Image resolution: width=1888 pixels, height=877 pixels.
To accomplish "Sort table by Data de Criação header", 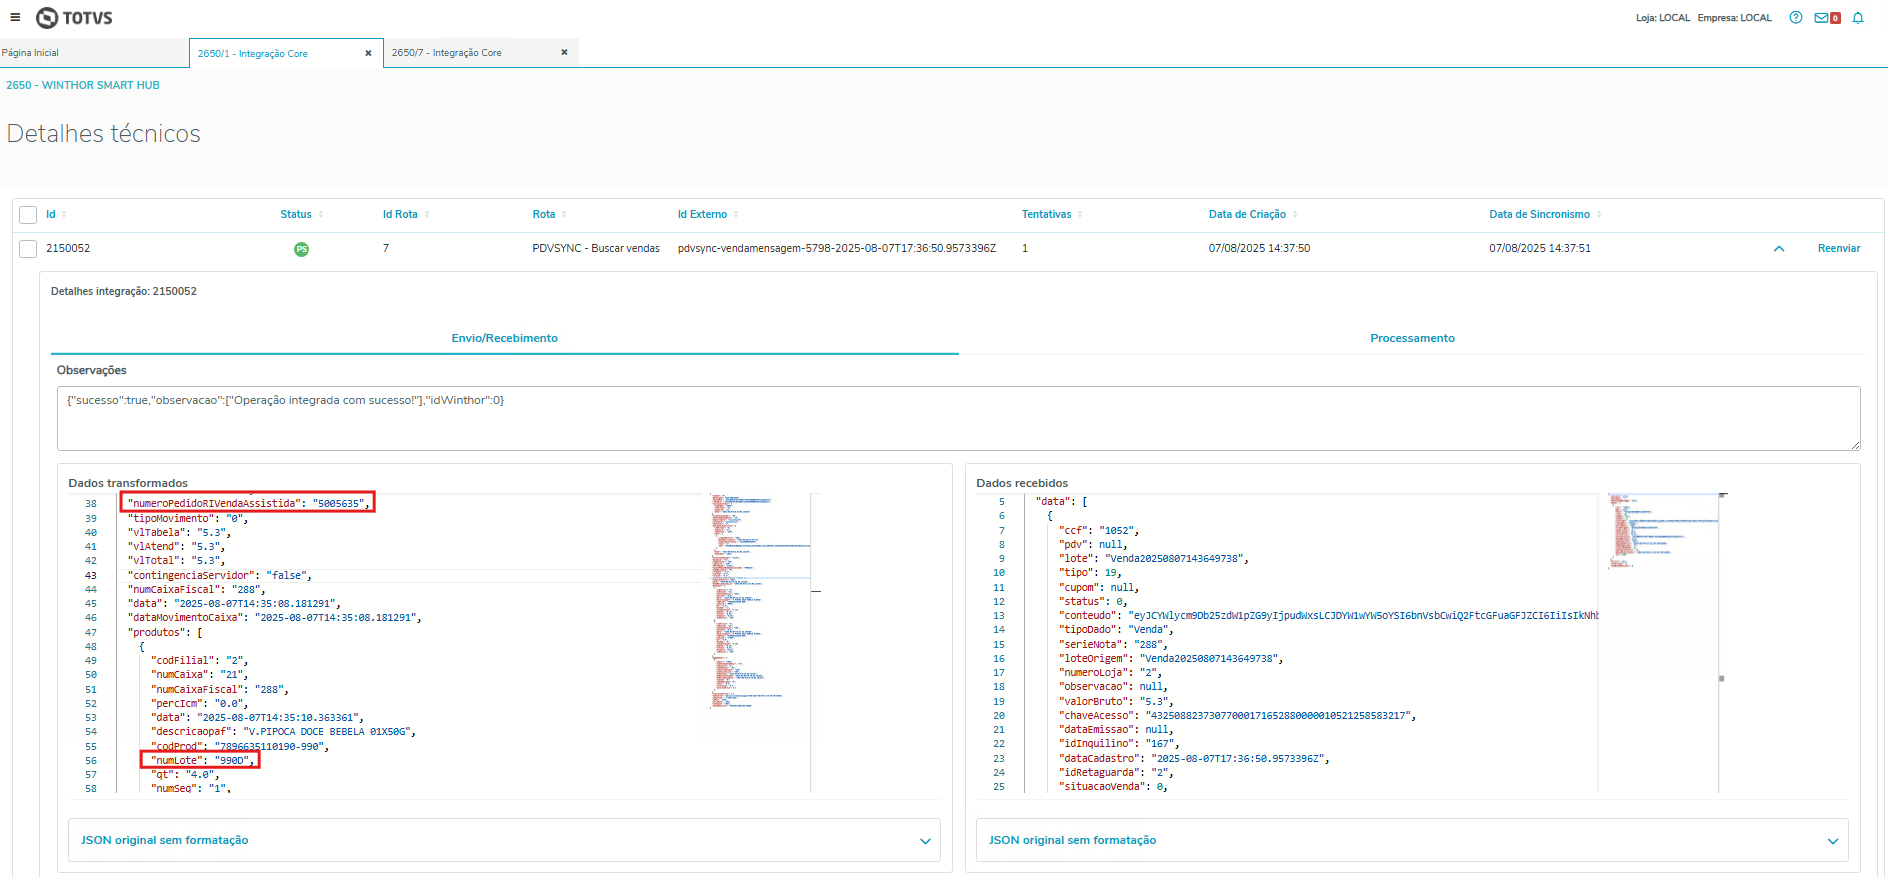I will [x=1247, y=214].
